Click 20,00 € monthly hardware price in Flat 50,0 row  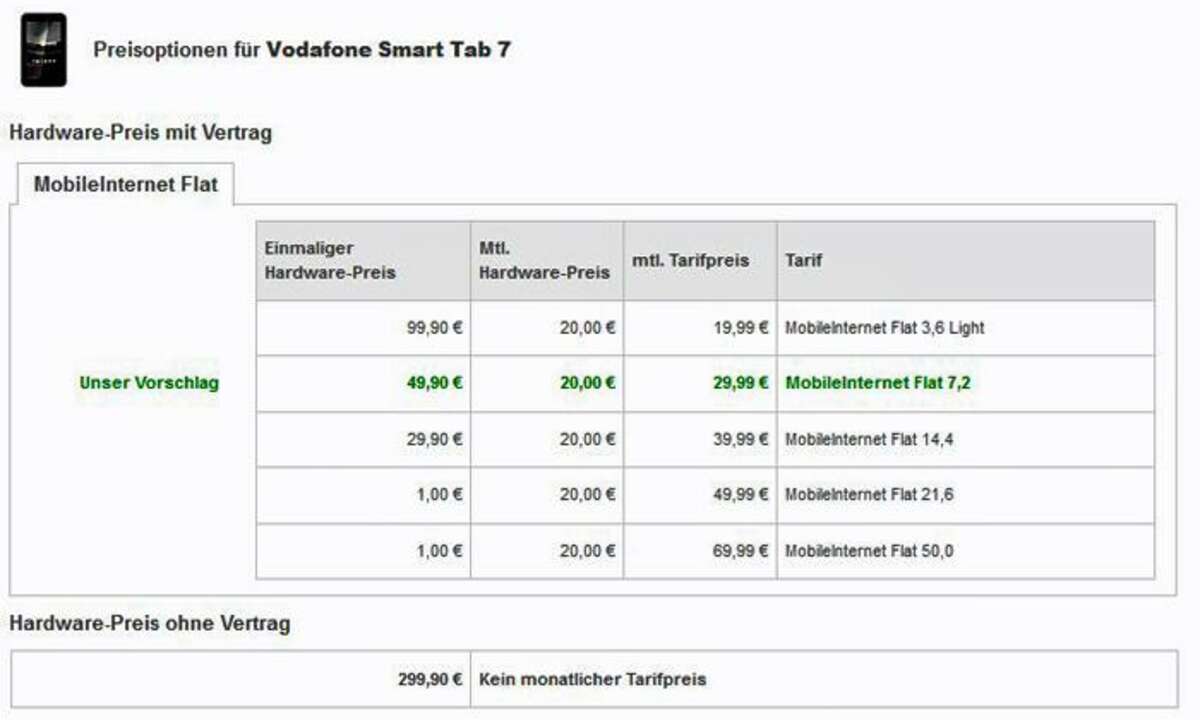pos(587,551)
